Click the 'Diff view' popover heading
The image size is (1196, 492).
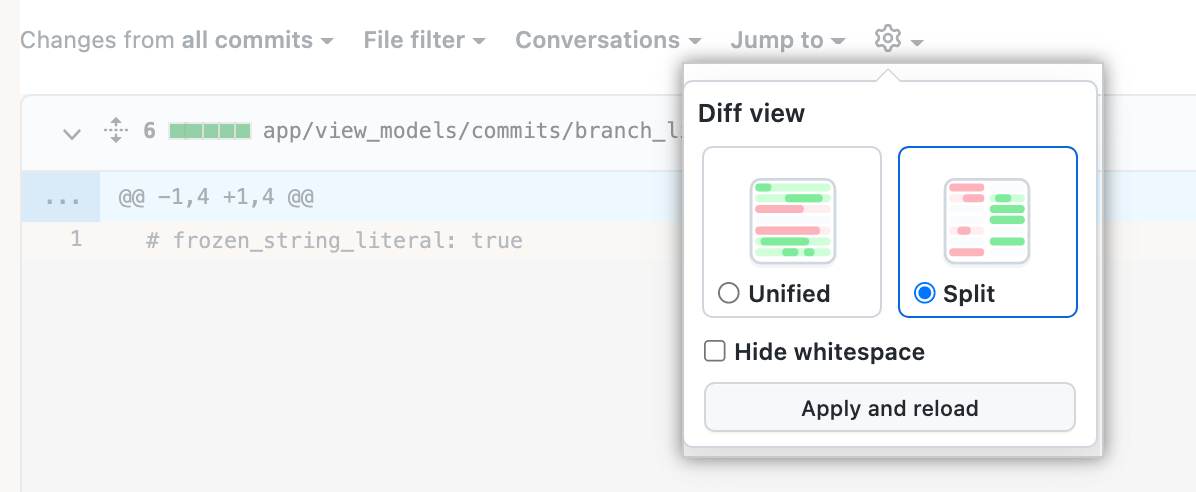tap(750, 113)
